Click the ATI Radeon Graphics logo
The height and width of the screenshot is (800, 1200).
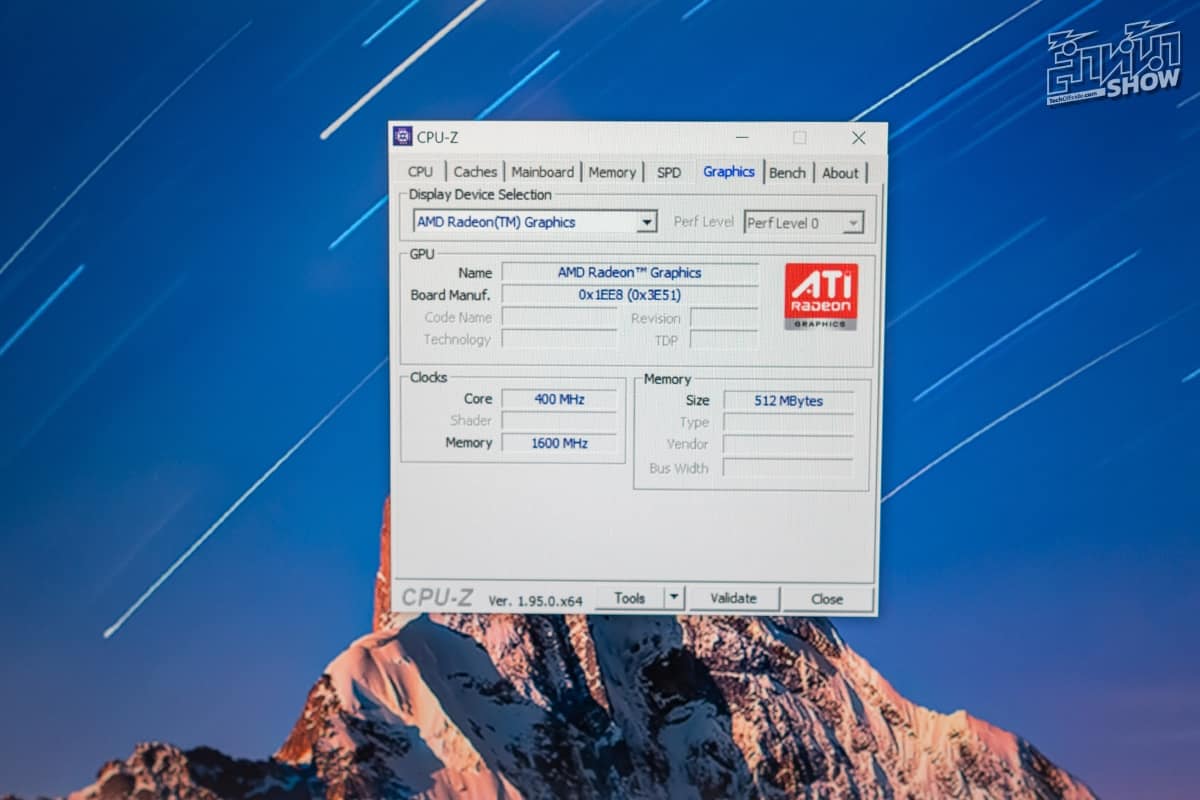pyautogui.click(x=821, y=296)
